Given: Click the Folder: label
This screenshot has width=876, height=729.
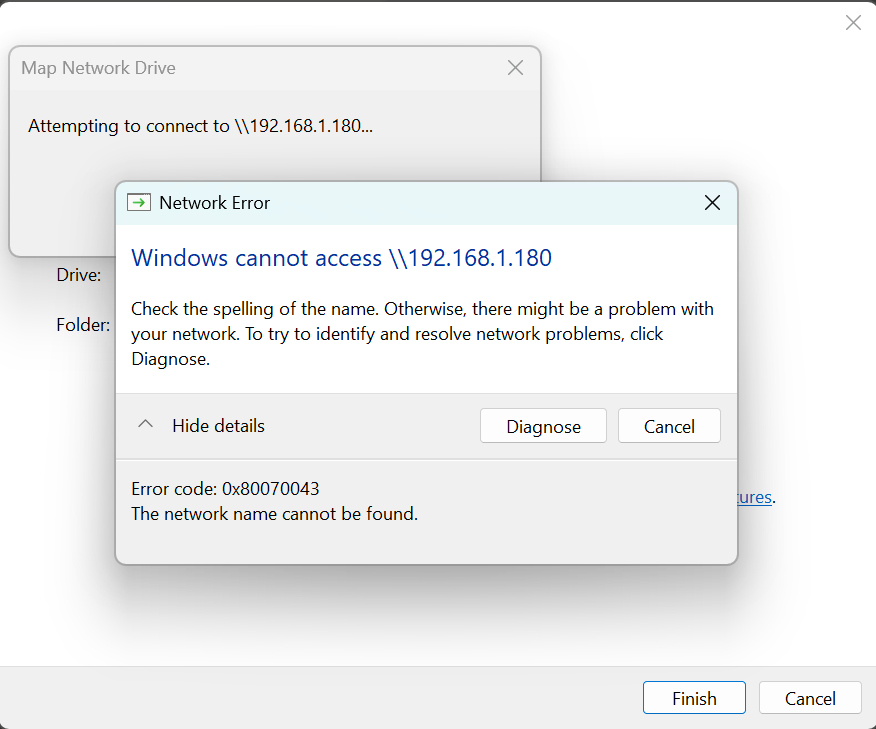Looking at the screenshot, I should click(82, 325).
